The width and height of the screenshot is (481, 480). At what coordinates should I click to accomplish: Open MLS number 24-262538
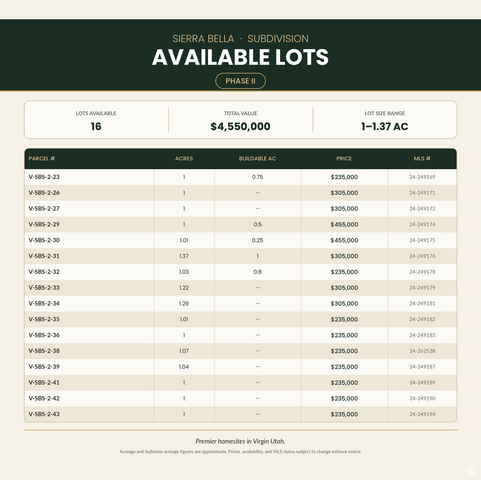(422, 351)
